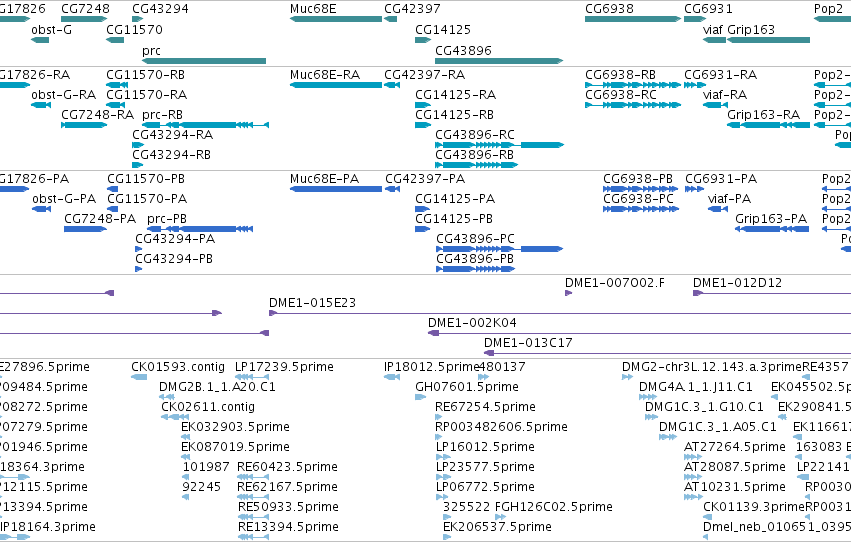Select the Grip163-PA protein label
The height and width of the screenshot is (542, 851).
(x=771, y=219)
